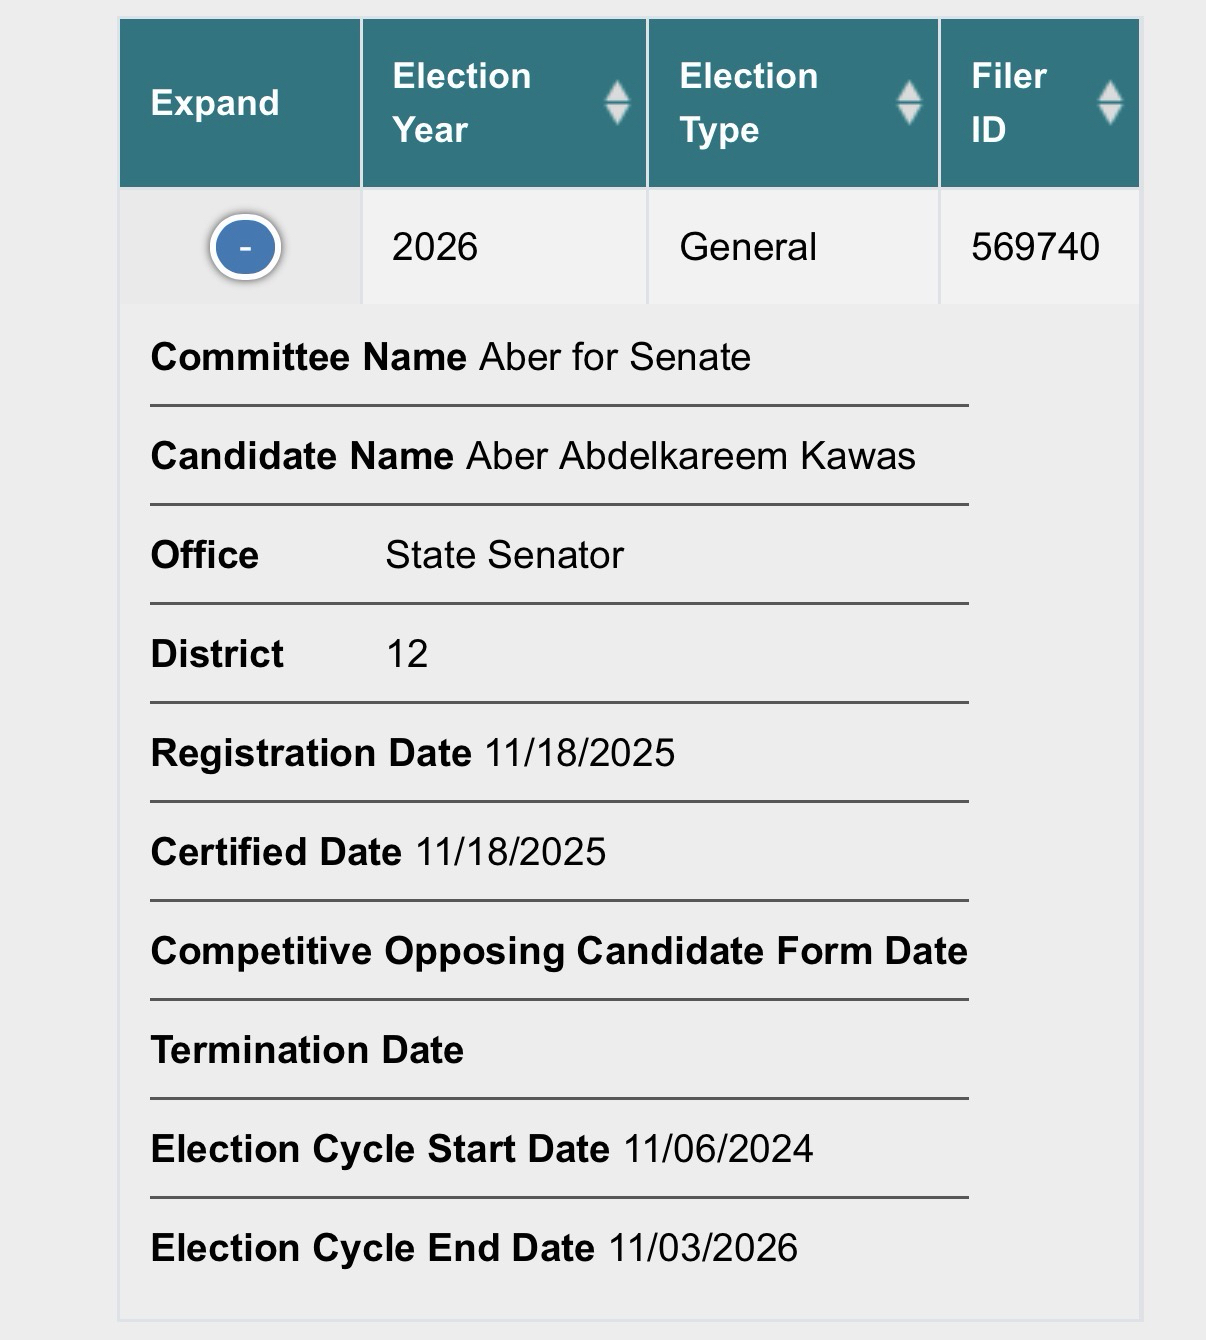Click candidate name Aber Abdelkareem Kawas
Image resolution: width=1206 pixels, height=1340 pixels.
pyautogui.click(x=691, y=456)
